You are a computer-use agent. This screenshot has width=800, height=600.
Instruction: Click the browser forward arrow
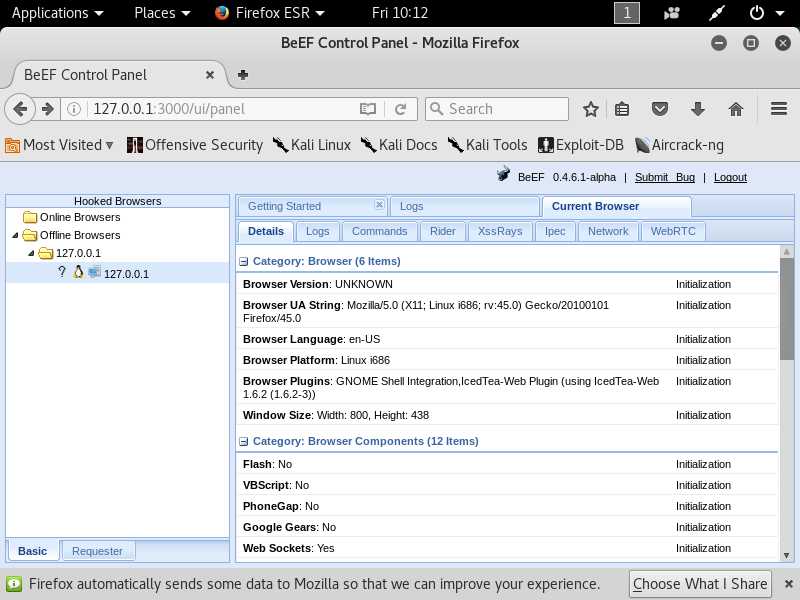(x=48, y=109)
